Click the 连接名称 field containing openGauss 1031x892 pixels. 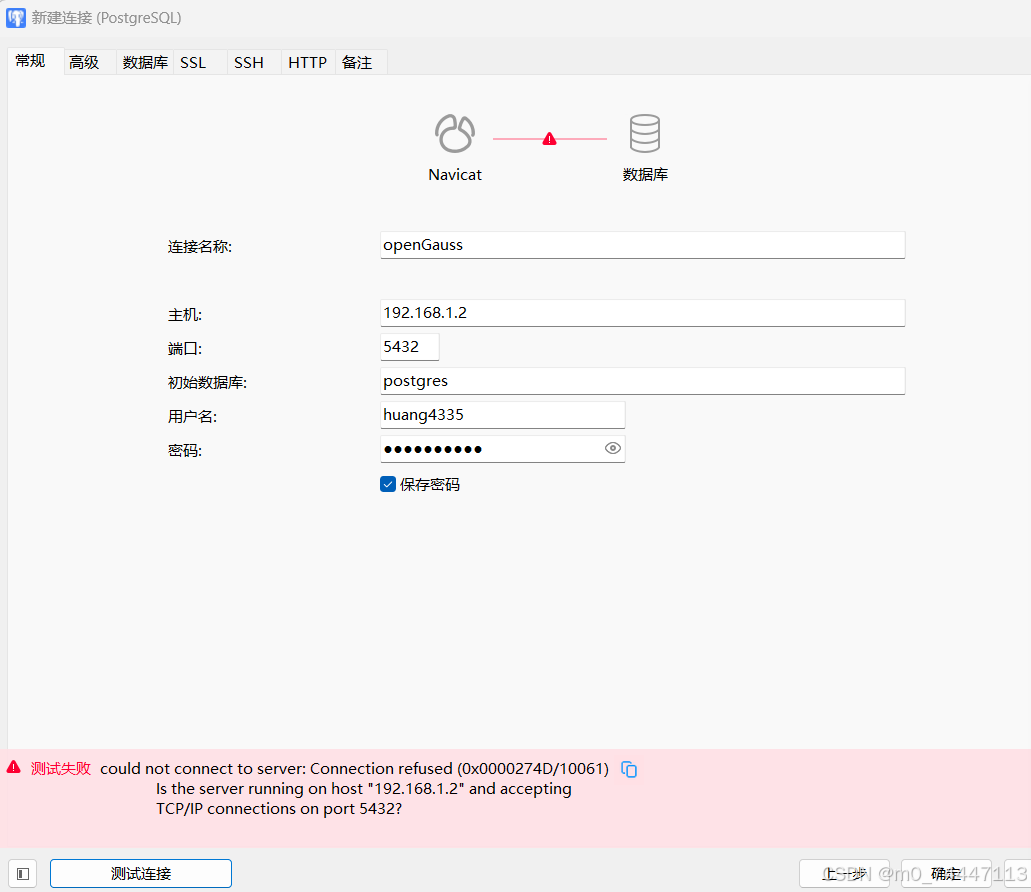tap(642, 244)
